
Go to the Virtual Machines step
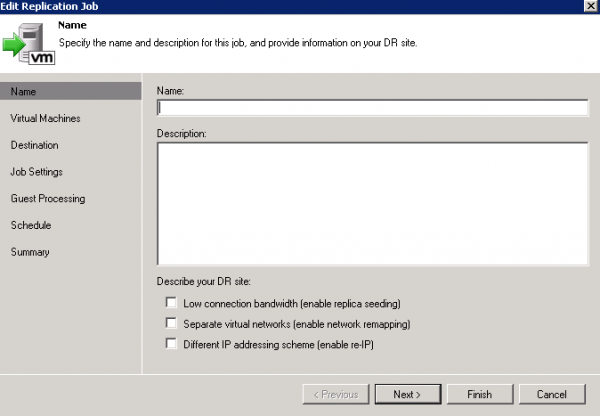tap(46, 119)
